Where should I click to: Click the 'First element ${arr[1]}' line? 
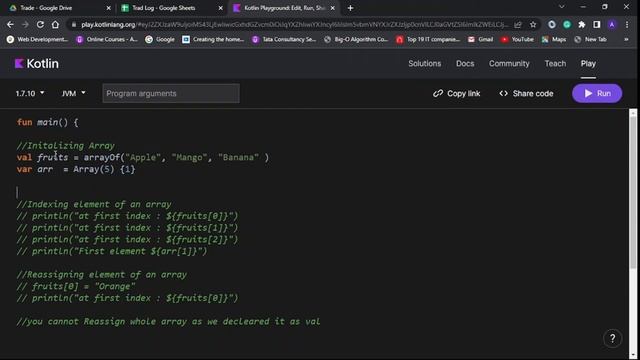(112, 251)
